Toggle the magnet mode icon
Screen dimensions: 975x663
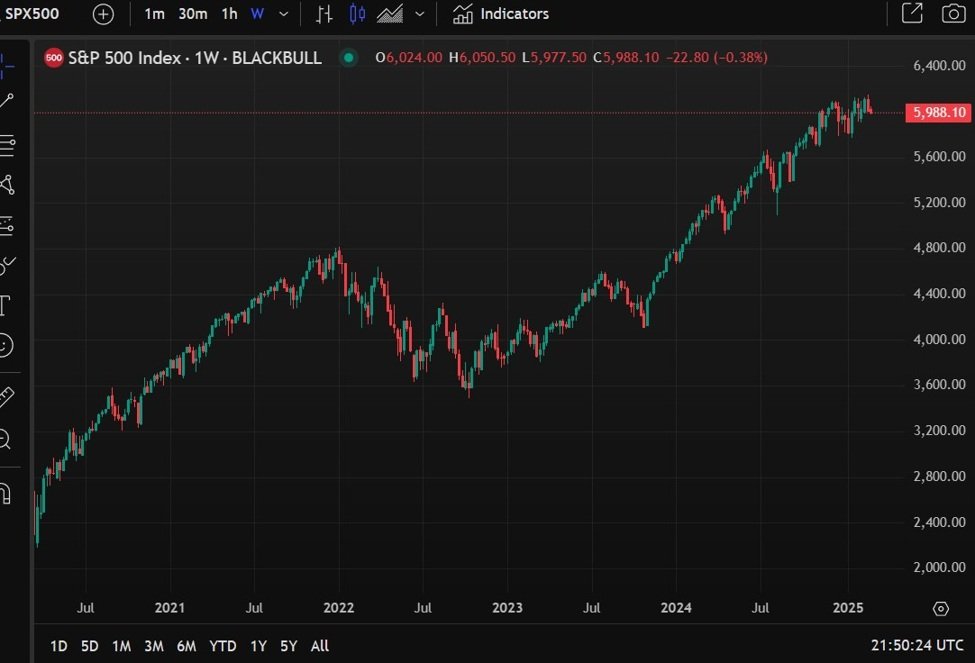[x=5, y=493]
